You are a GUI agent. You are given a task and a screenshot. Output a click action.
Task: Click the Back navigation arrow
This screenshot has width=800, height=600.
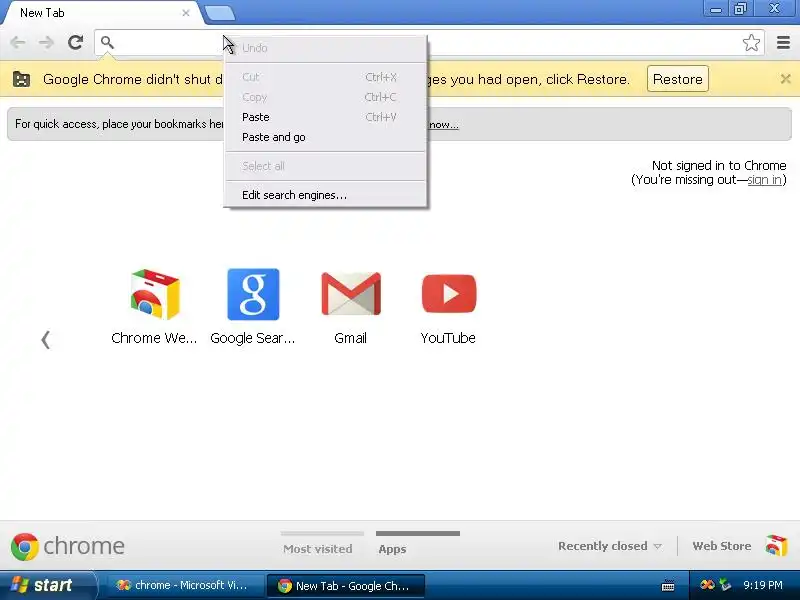point(18,42)
